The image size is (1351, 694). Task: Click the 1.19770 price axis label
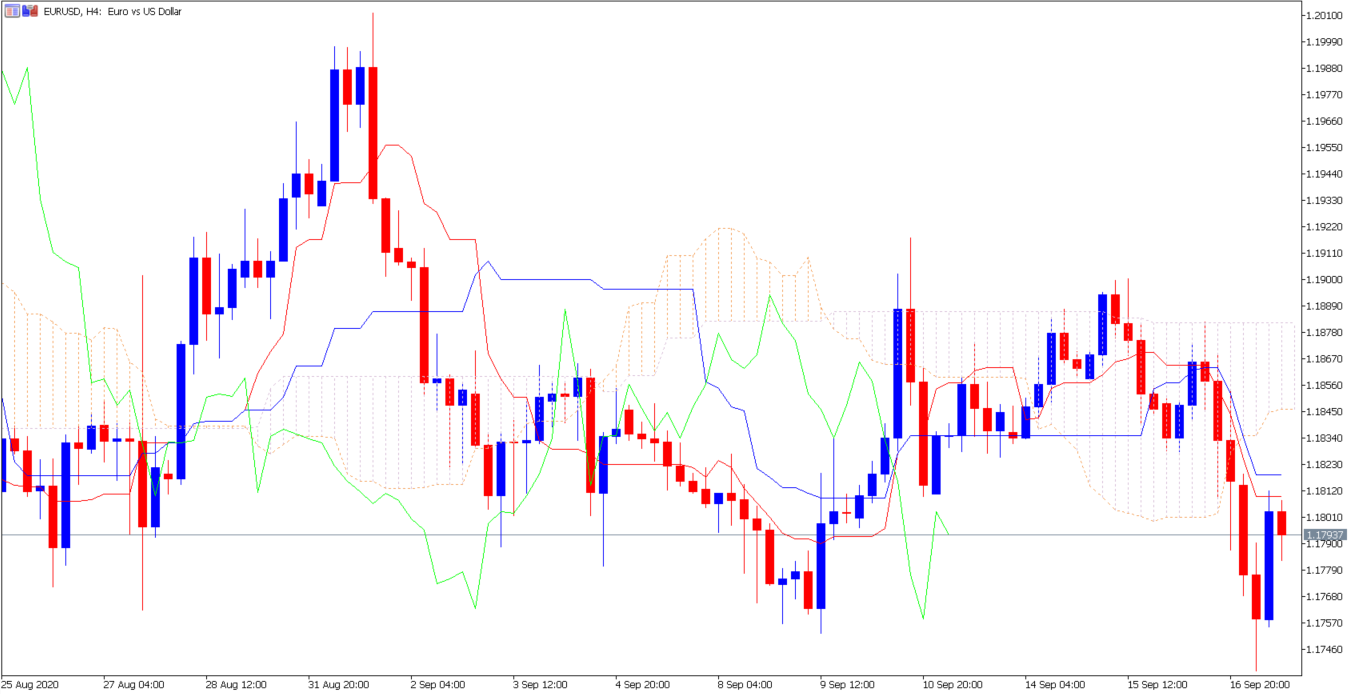pyautogui.click(x=1325, y=95)
